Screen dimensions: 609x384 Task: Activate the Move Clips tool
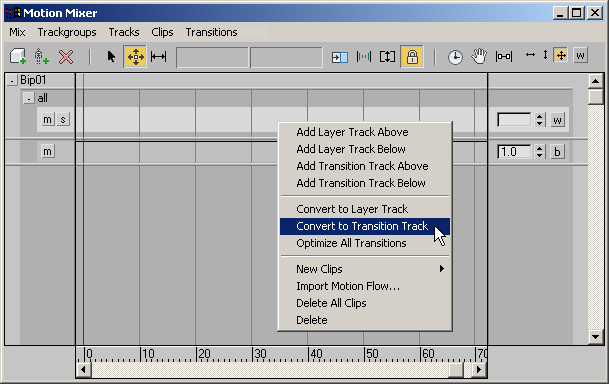[135, 57]
